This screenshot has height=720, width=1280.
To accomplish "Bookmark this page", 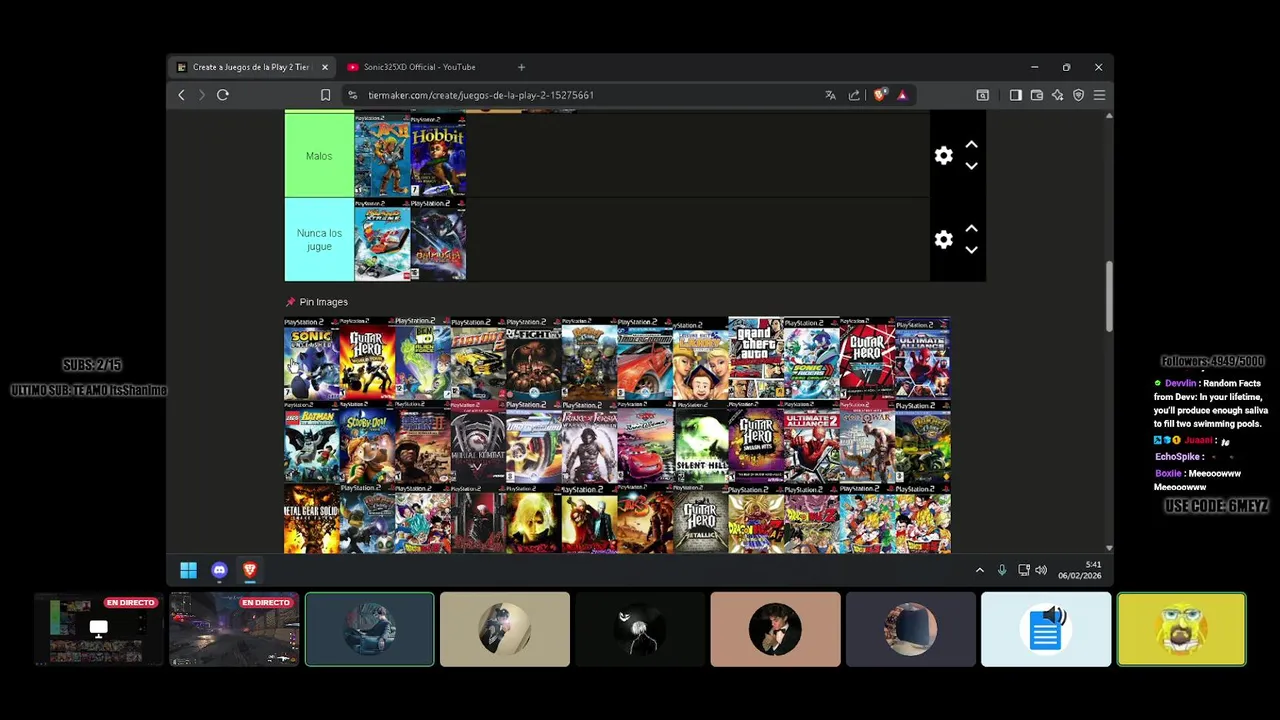I will click(x=325, y=95).
